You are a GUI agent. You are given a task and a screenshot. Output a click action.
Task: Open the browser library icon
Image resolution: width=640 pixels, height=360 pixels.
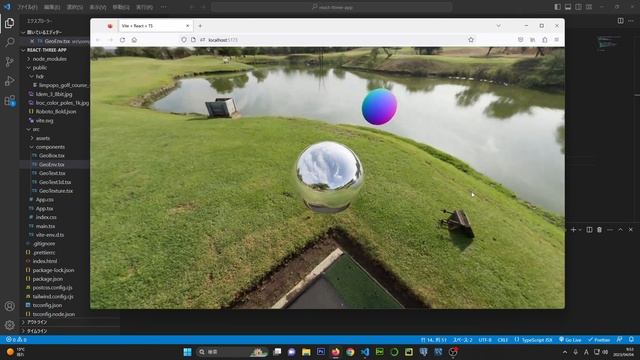point(532,40)
